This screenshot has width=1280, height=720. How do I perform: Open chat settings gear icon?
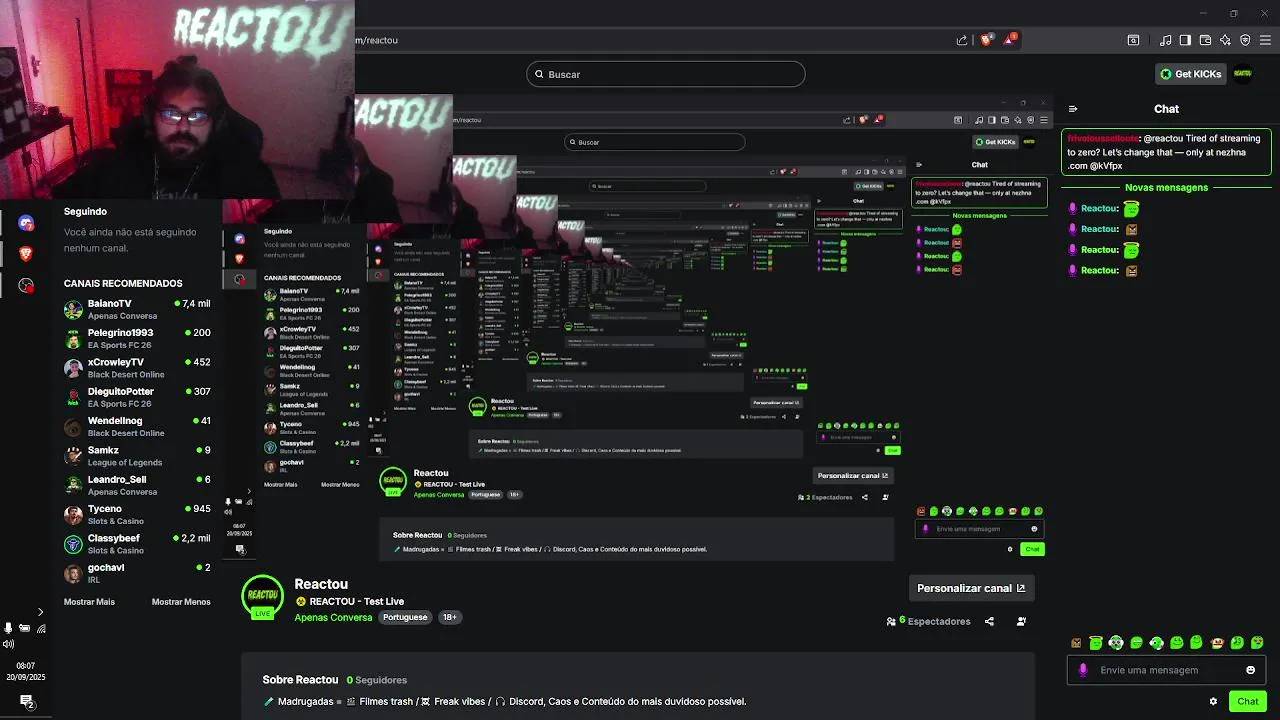point(1213,701)
